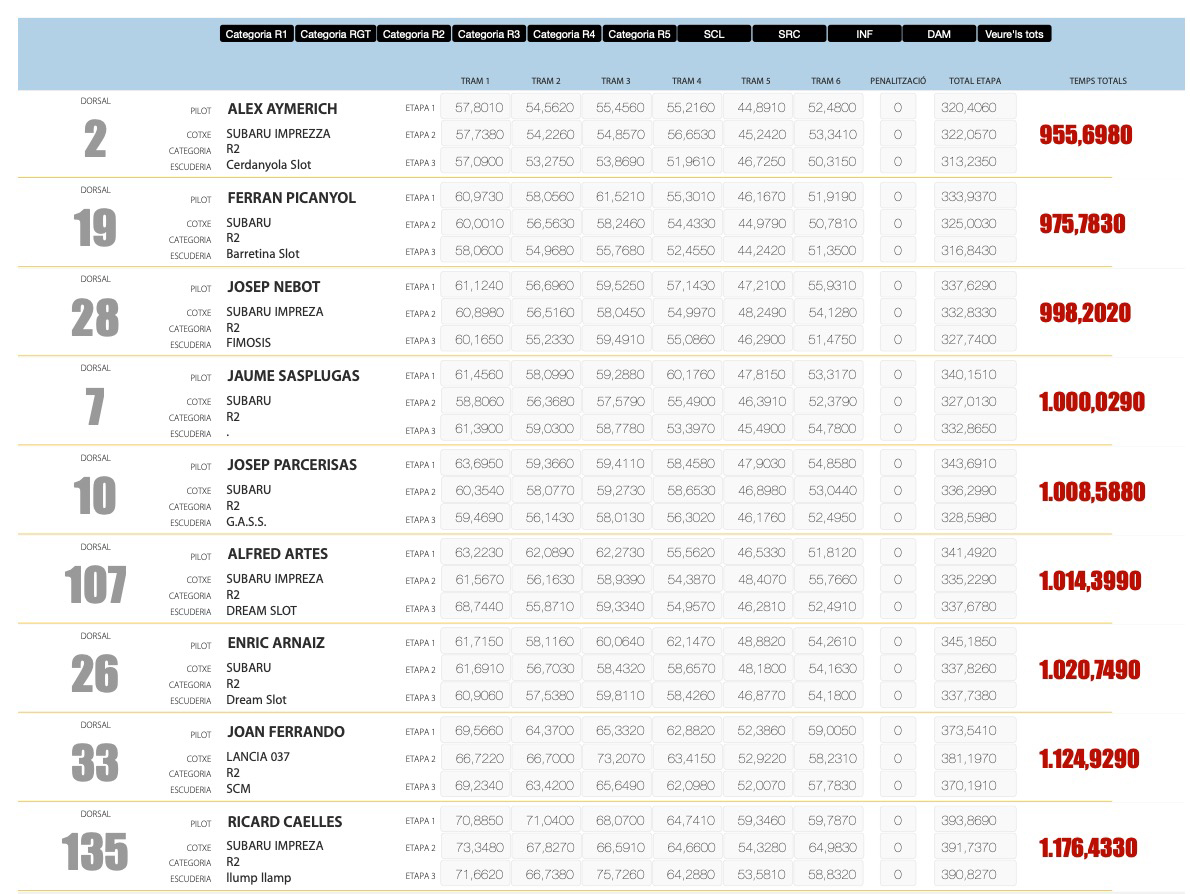
Task: Click the Veure'ls tots button
Action: [x=1014, y=34]
